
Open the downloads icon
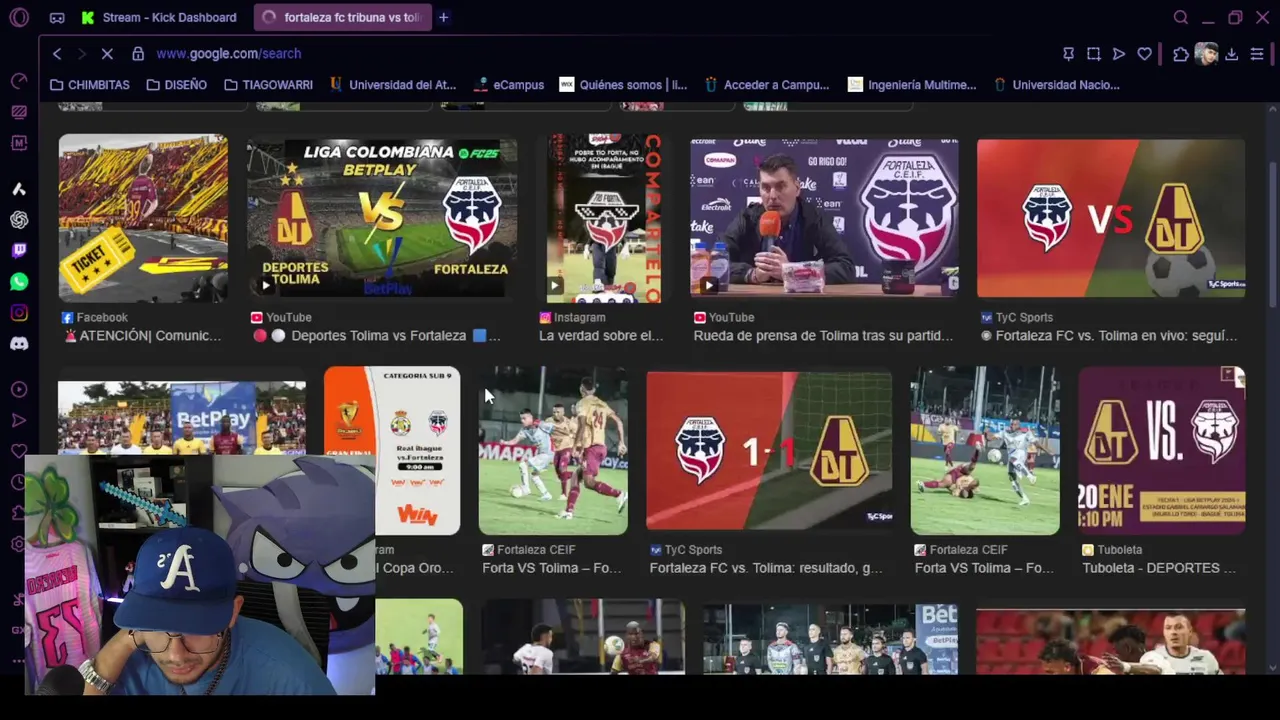point(1232,54)
